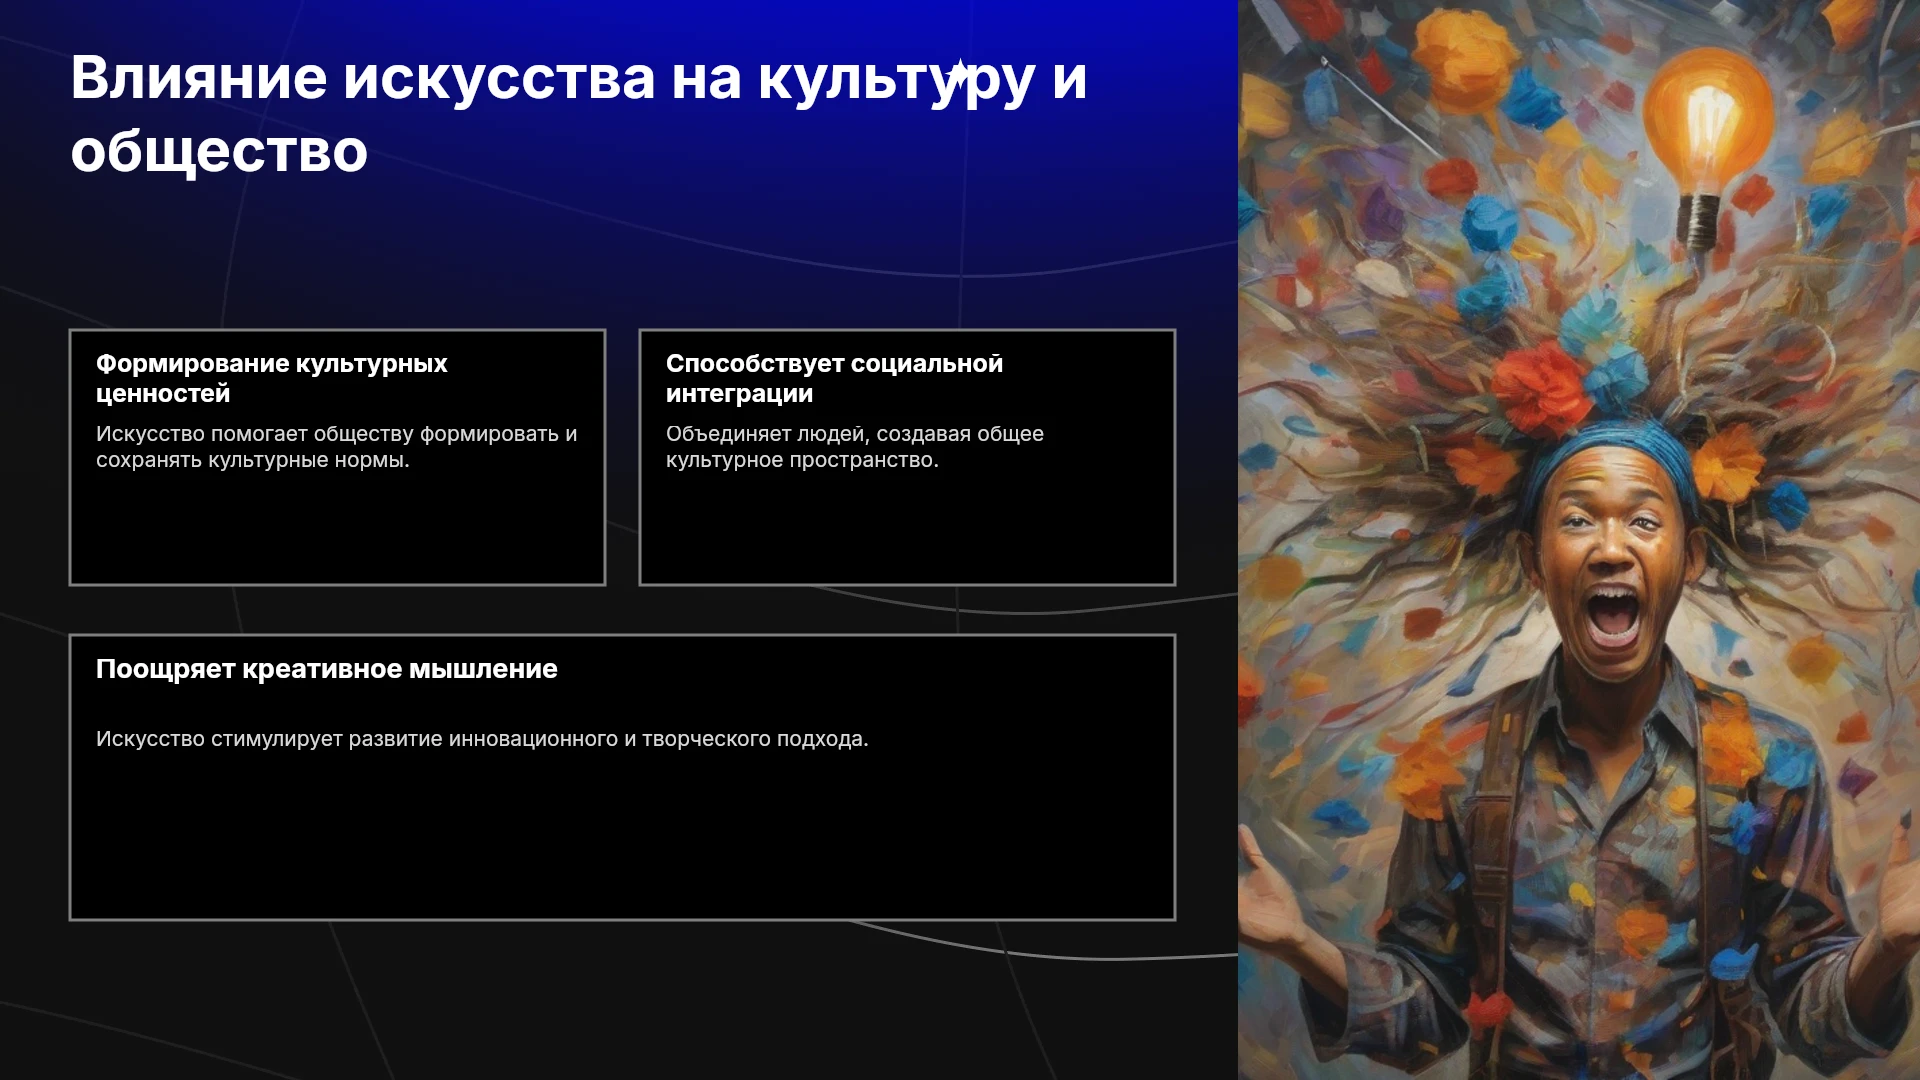Select the heading 'Поощряет креативное мышление'
1920x1080 pixels.
point(326,669)
